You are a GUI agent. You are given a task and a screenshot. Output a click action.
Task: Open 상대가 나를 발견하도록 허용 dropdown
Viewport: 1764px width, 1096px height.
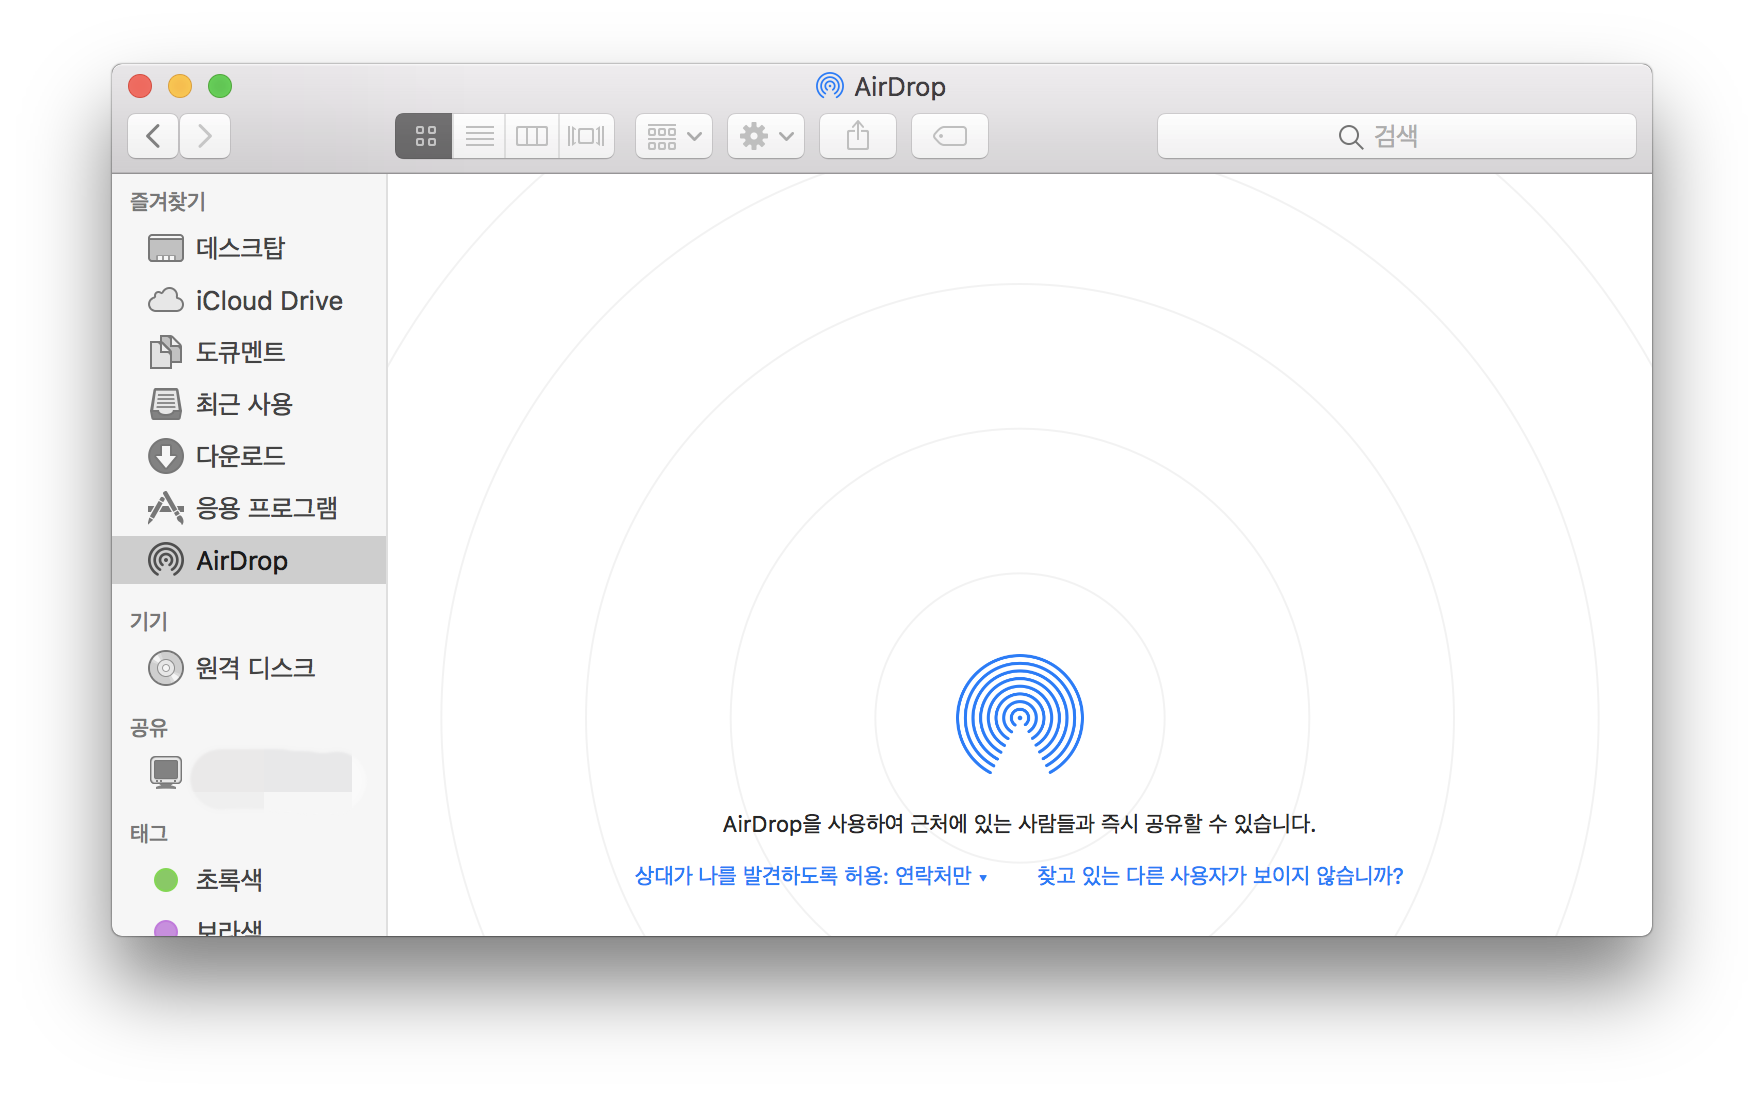[x=811, y=876]
